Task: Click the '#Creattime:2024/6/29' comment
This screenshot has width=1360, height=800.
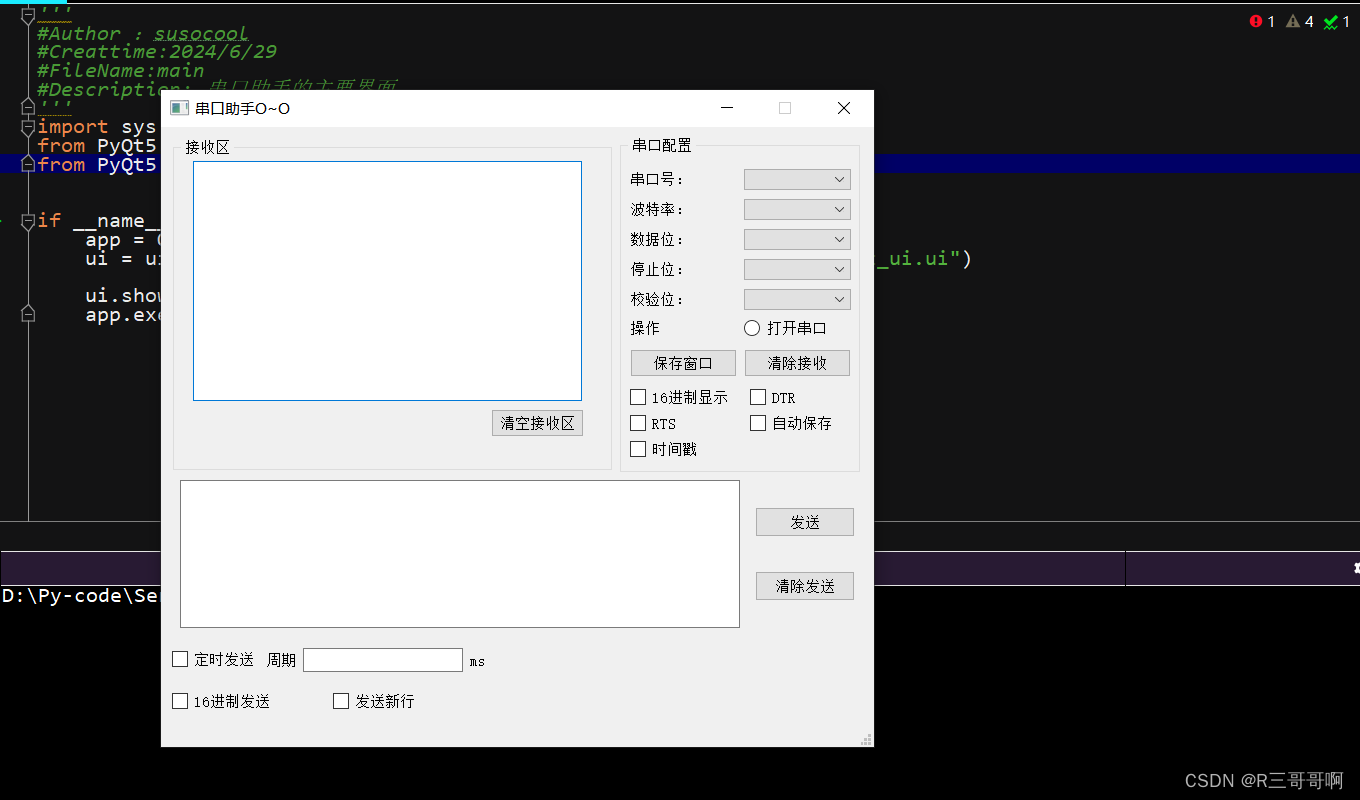Action: [x=157, y=52]
